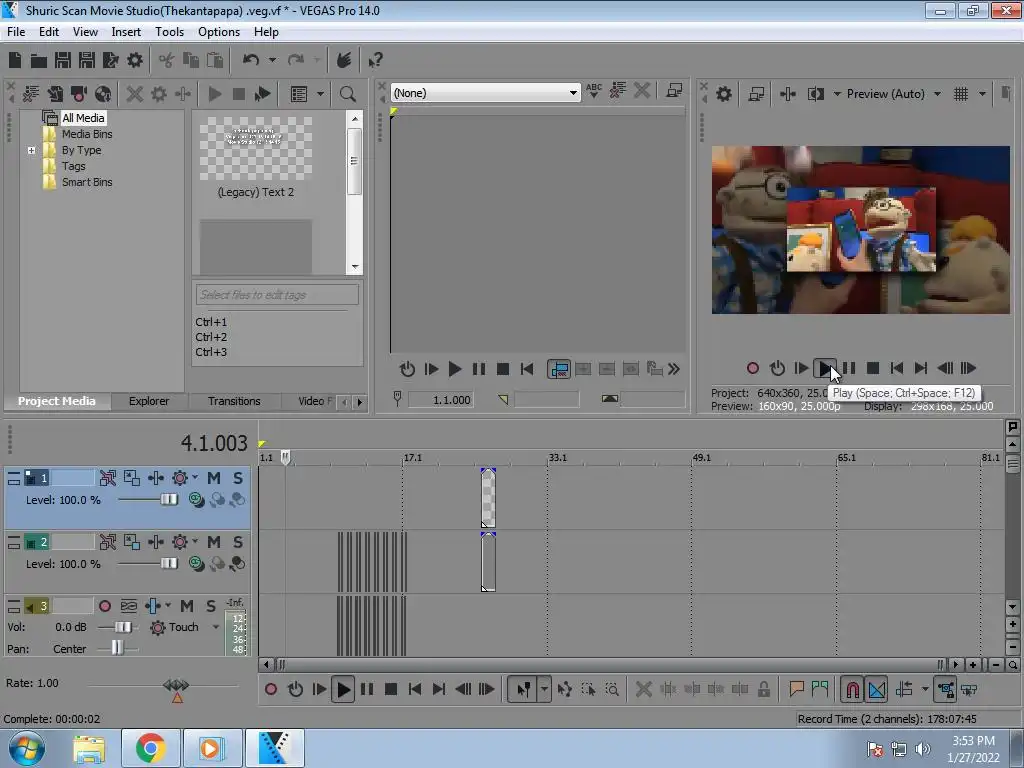The height and width of the screenshot is (768, 1024).
Task: Open File Explorer from the taskbar
Action: [89, 748]
